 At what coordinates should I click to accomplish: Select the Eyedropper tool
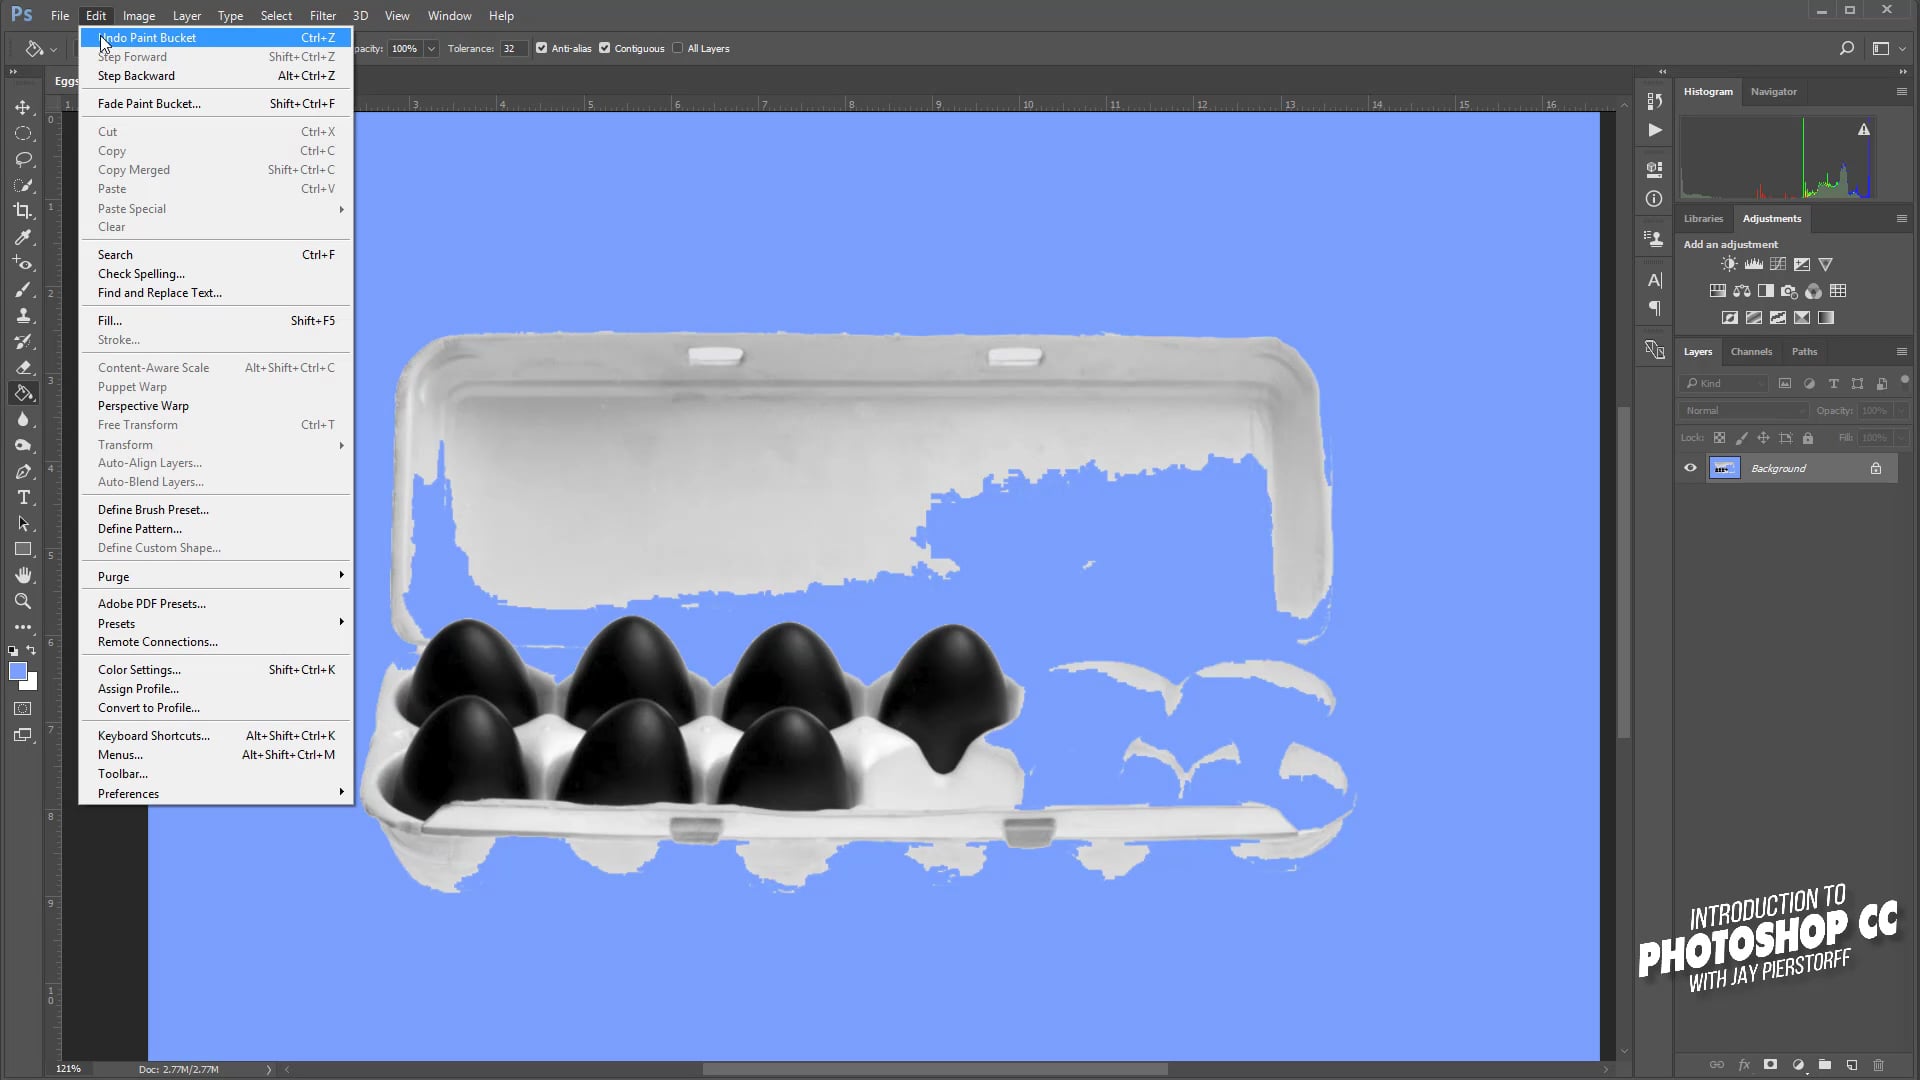tap(23, 238)
